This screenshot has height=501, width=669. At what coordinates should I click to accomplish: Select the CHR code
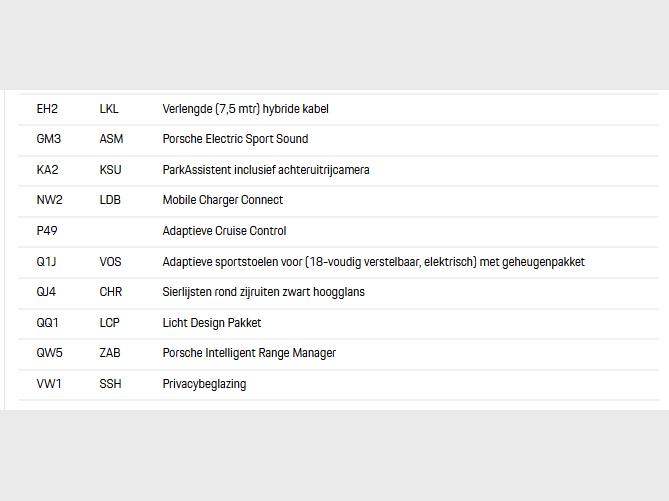pyautogui.click(x=111, y=292)
